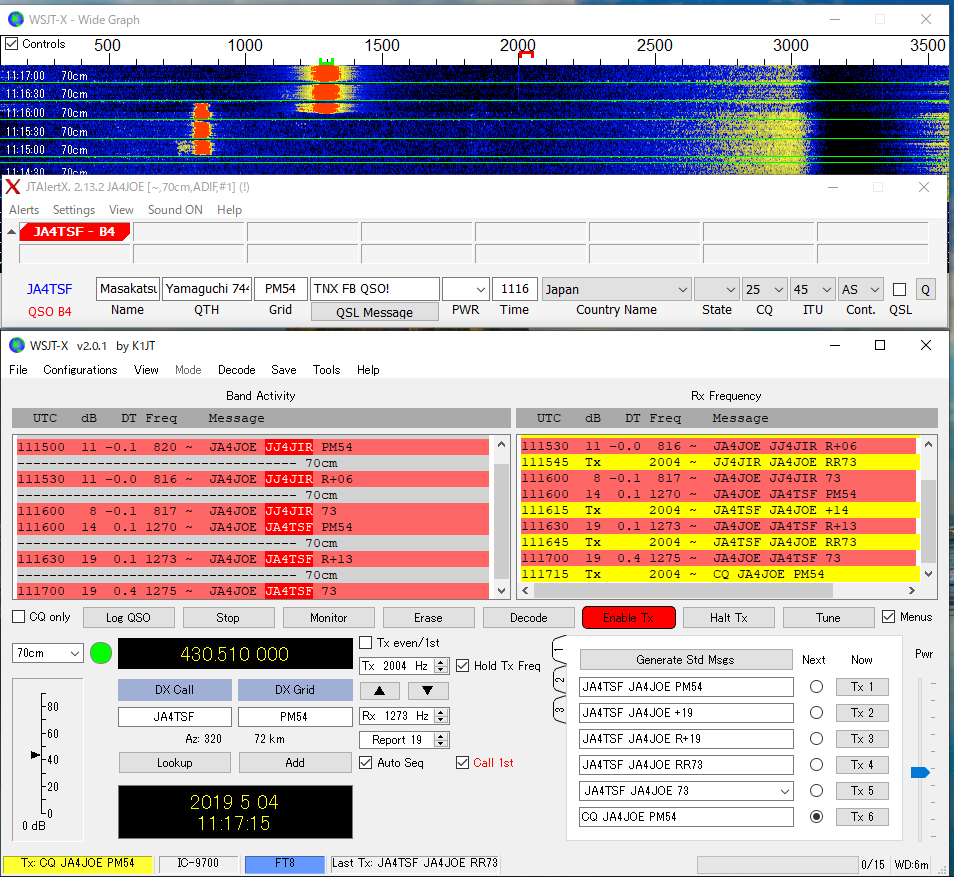Select message tab 2 in Tx panel

point(560,680)
